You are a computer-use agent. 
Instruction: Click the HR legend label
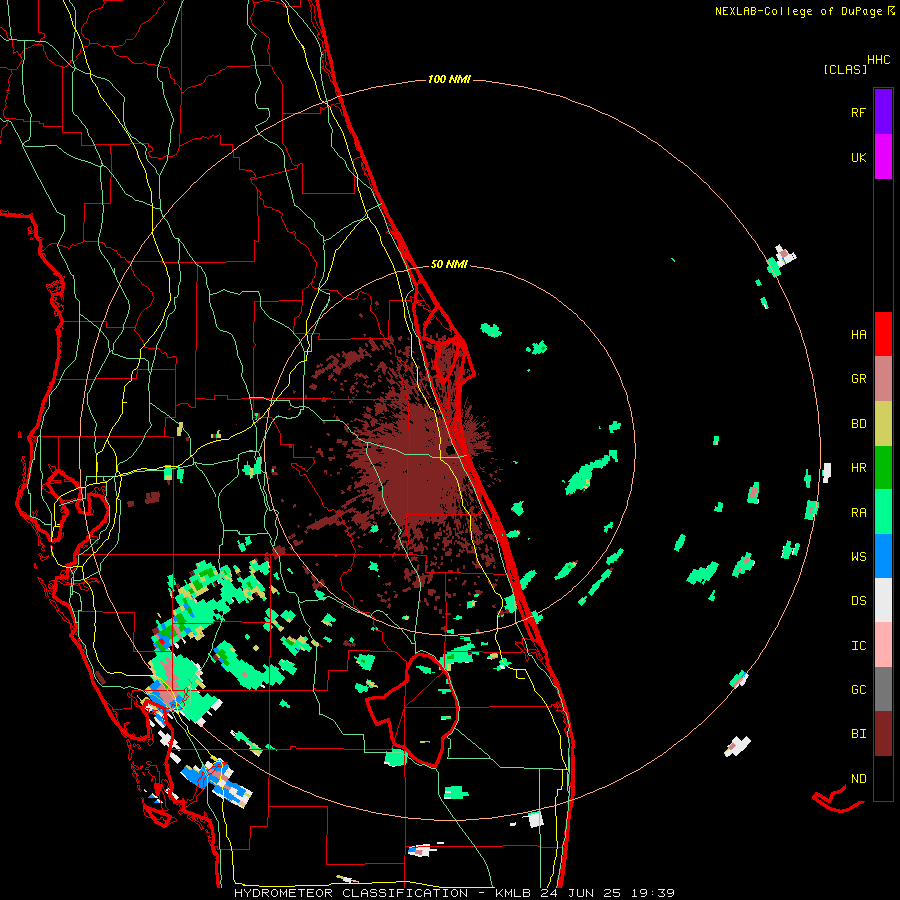point(858,468)
